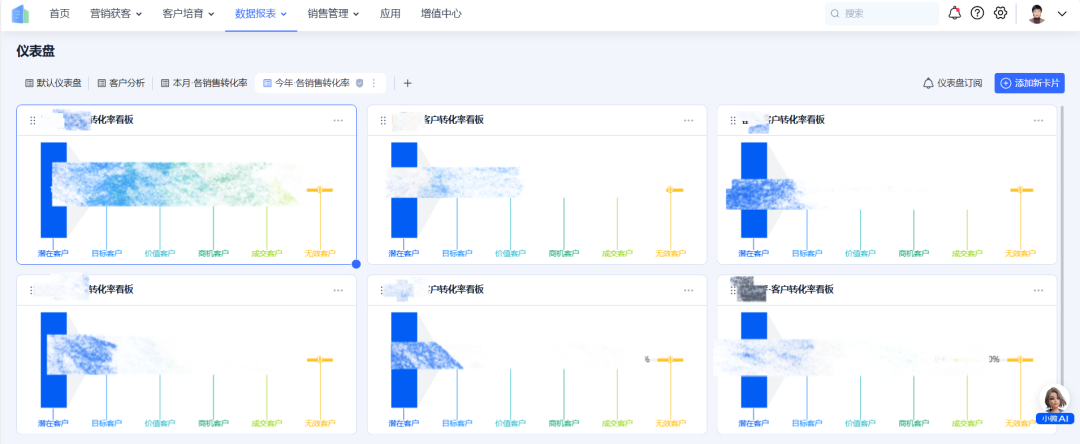Click the drag handle of the bottom-right card
Viewport: 1080px width, 444px height.
tap(733, 290)
